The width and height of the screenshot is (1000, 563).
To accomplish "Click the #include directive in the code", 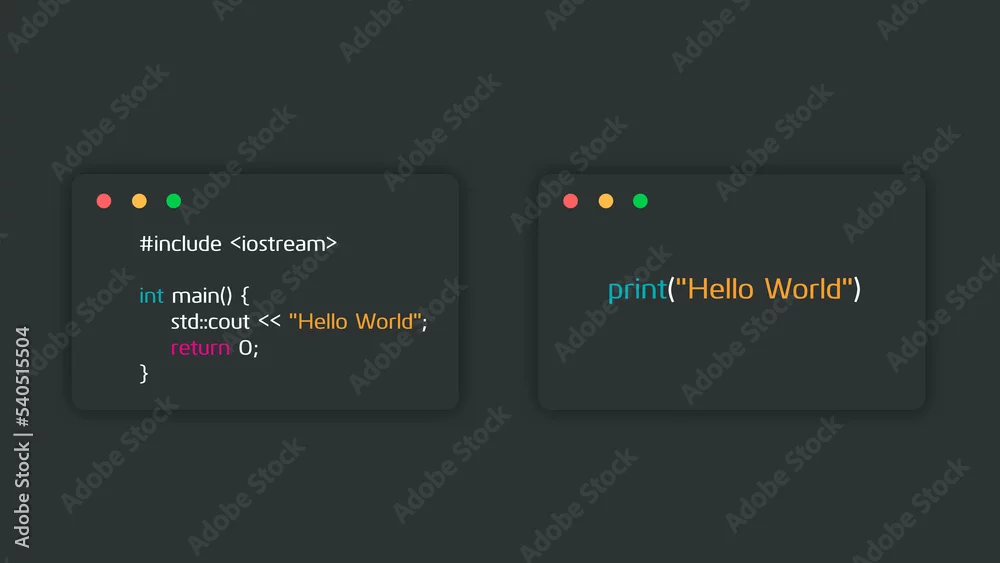I will tap(180, 244).
